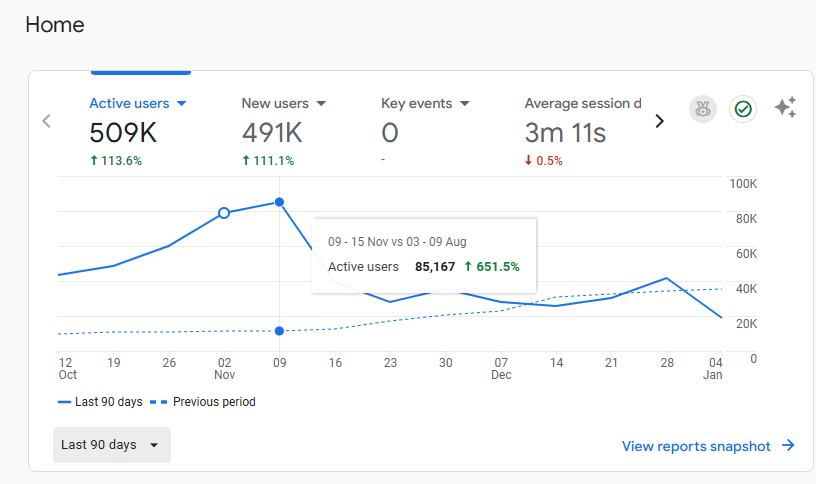Open the Last 90 days date range selector
This screenshot has height=484, width=816.
[x=112, y=445]
